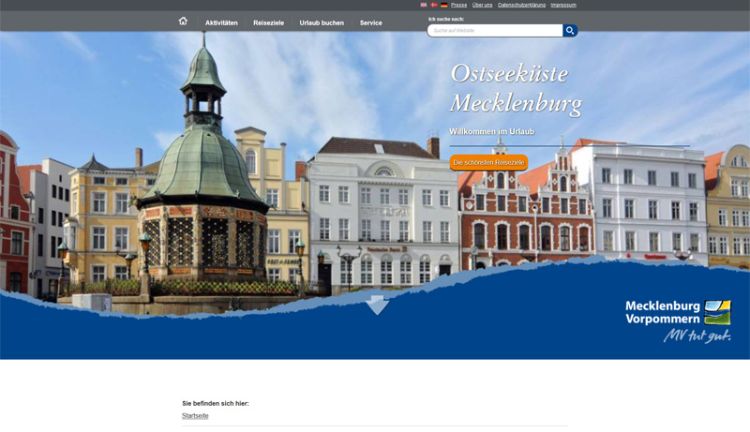Image resolution: width=750 pixels, height=432 pixels.
Task: Expand the Service menu
Action: point(371,22)
